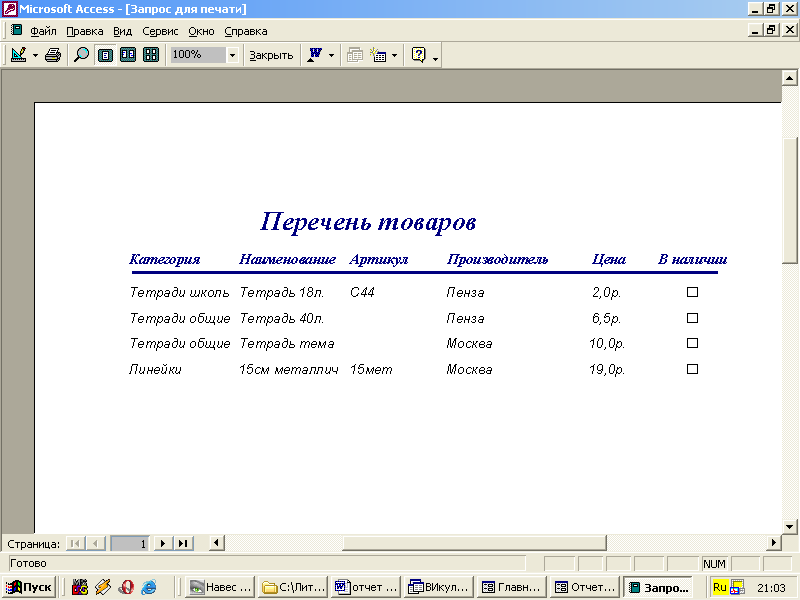This screenshot has width=800, height=600.
Task: Open the Microsoft Access Help icon
Action: coord(419,55)
